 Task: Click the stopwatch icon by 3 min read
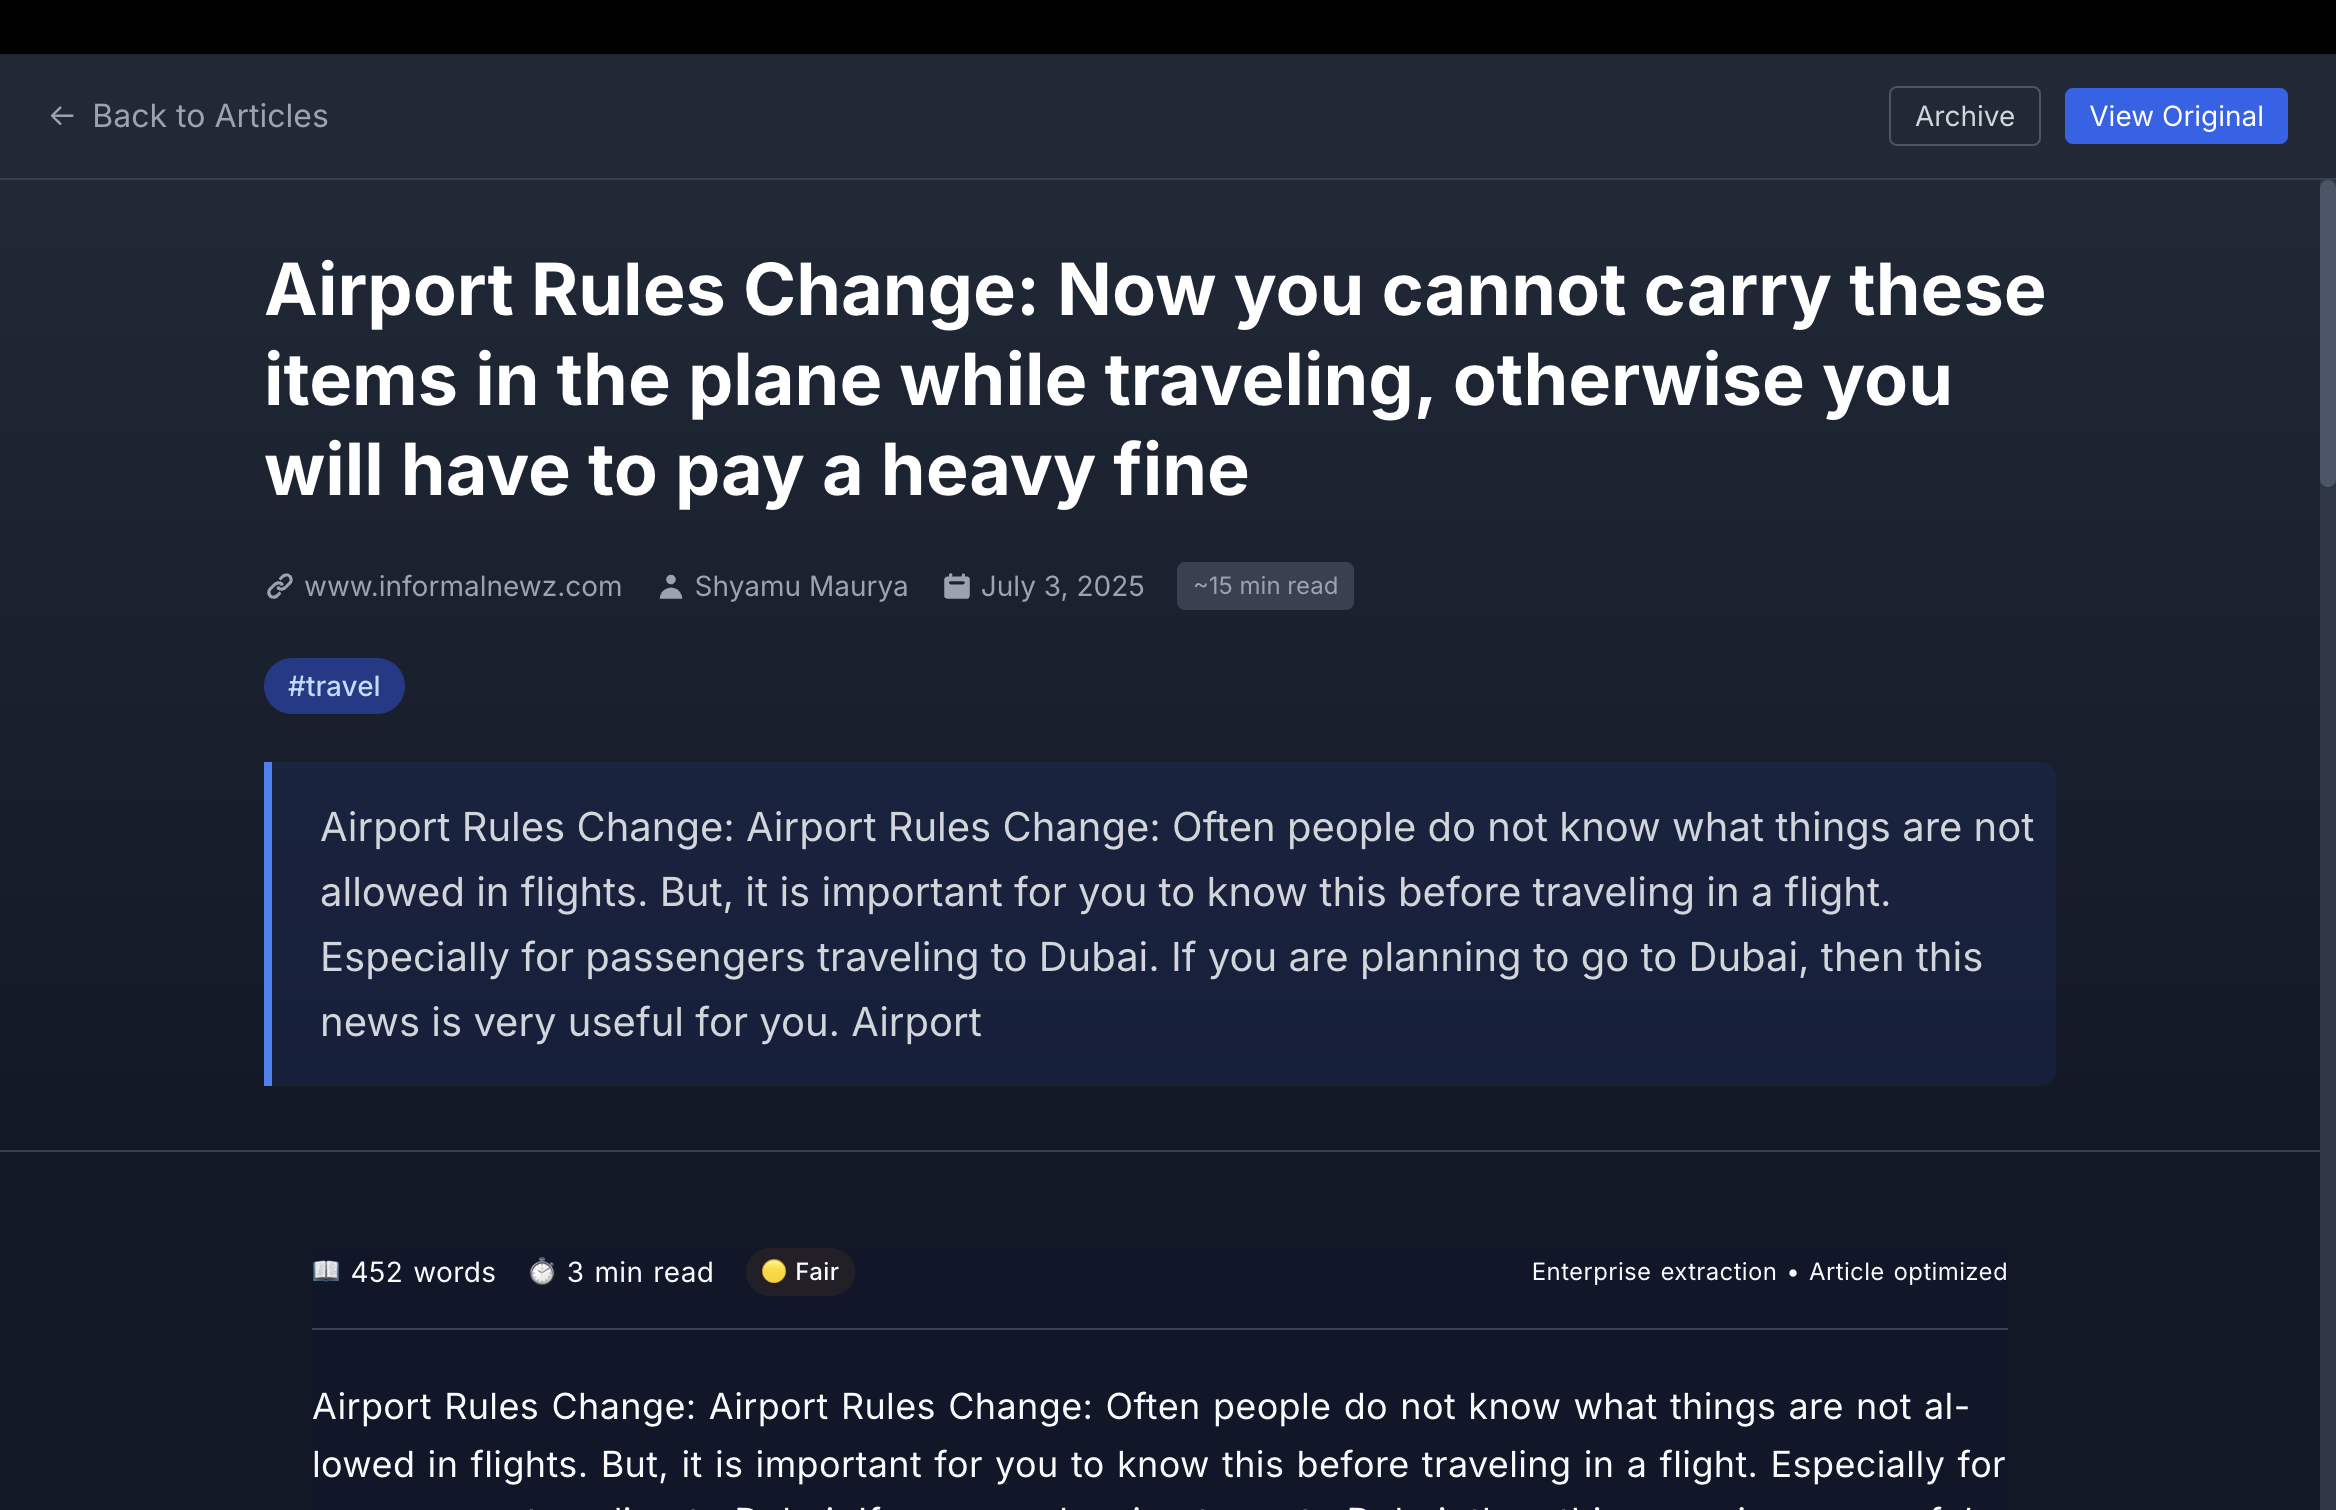542,1271
